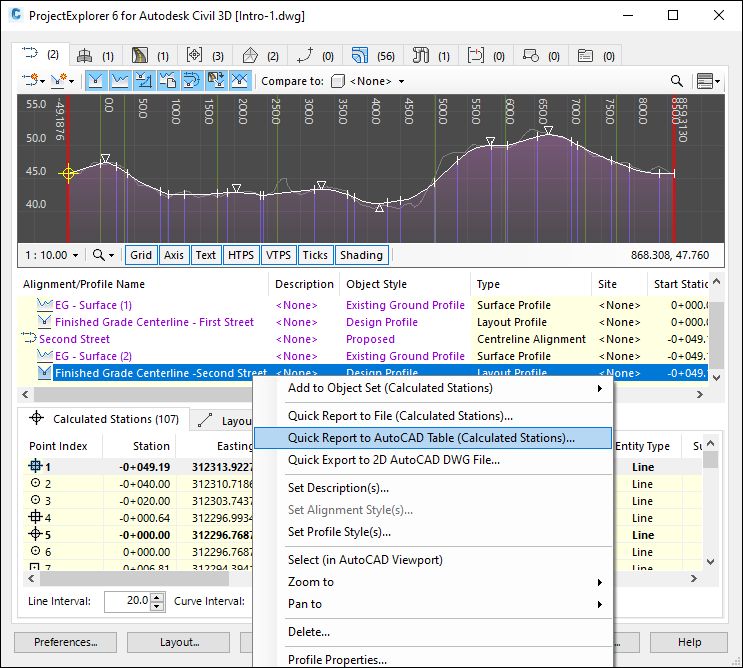Choose Set Description(s) in the context menu
Viewport: 743px width, 668px height.
[433, 488]
